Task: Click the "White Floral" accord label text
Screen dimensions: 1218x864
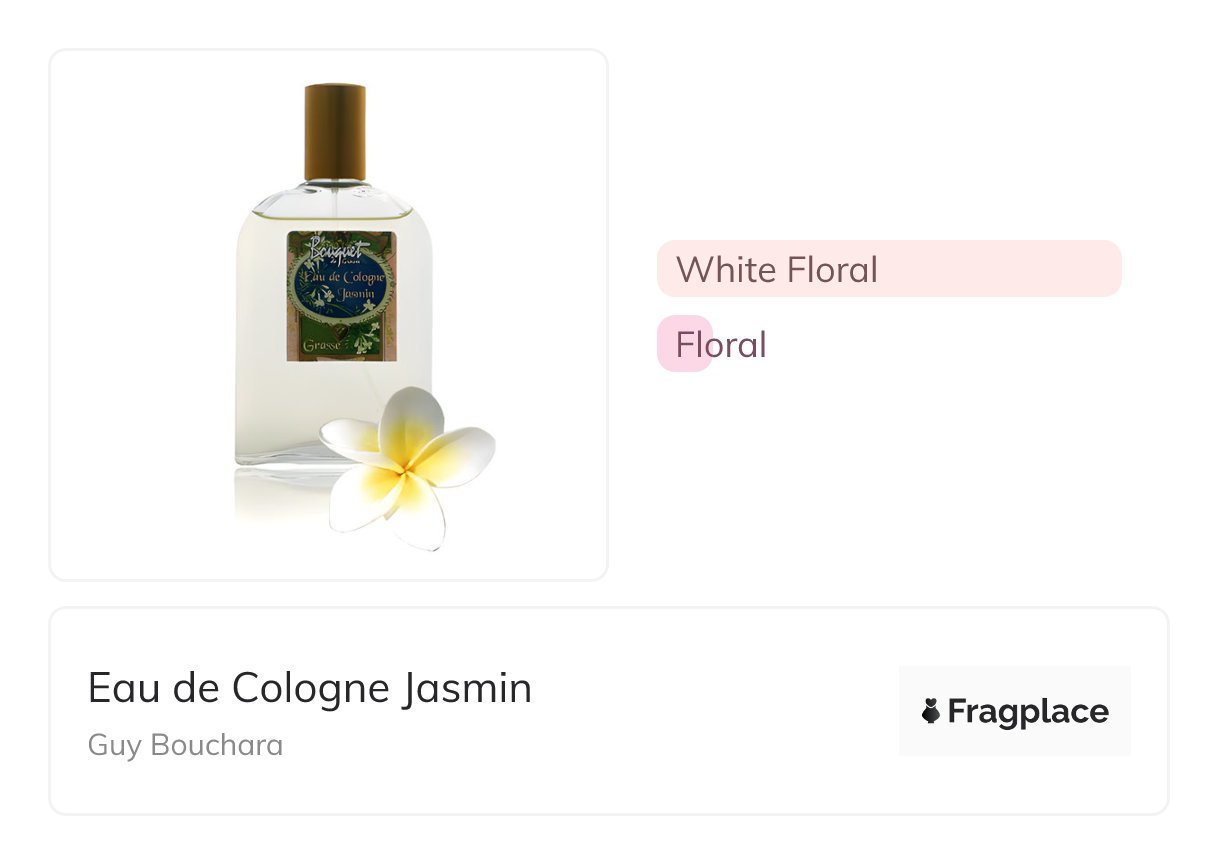Action: 777,269
